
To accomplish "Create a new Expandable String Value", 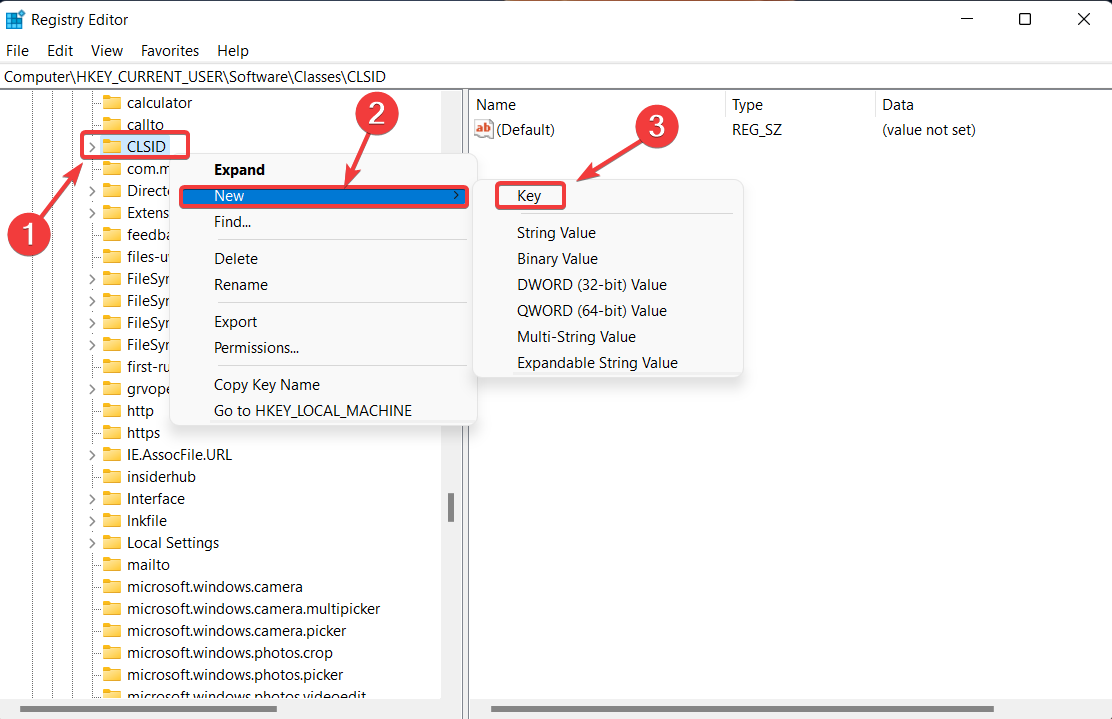I will click(x=597, y=363).
